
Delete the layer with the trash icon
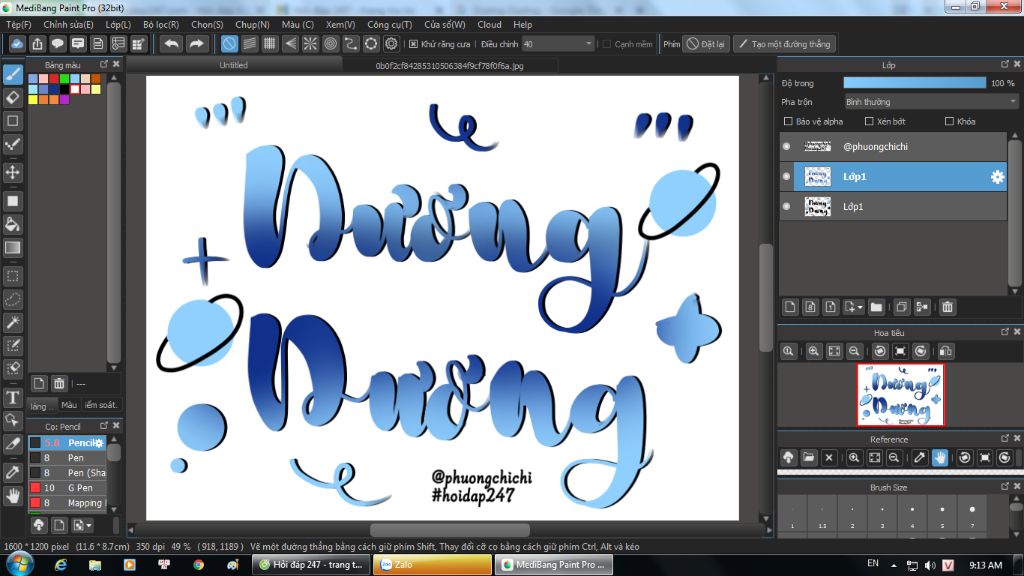948,307
